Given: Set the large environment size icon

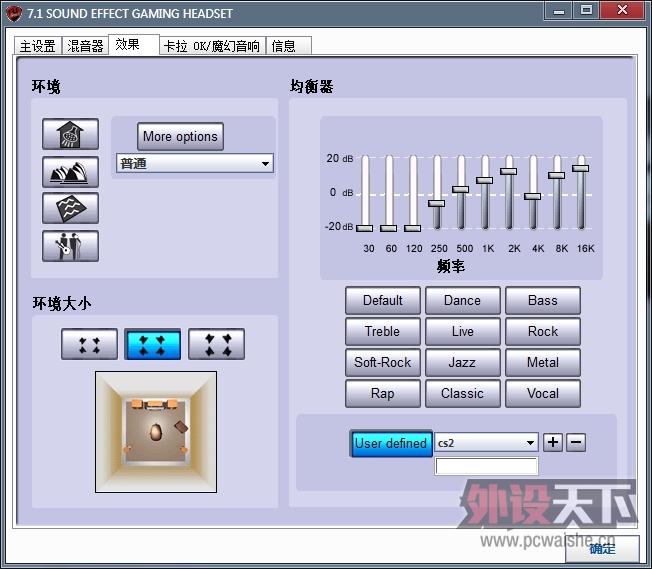Looking at the screenshot, I should pos(216,344).
